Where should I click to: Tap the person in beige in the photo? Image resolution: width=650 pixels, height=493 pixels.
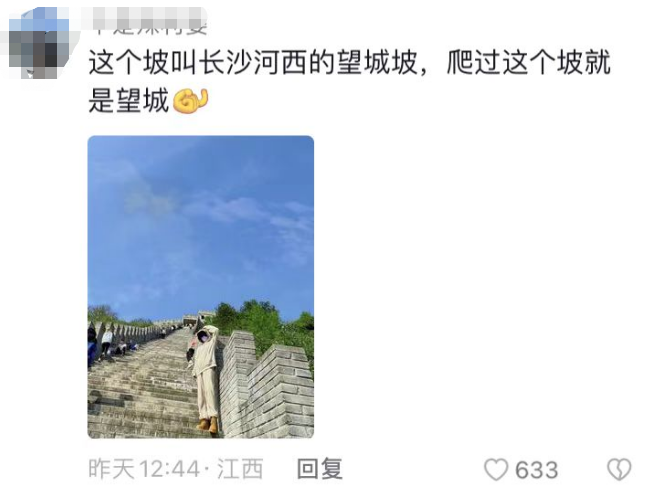[x=206, y=377]
